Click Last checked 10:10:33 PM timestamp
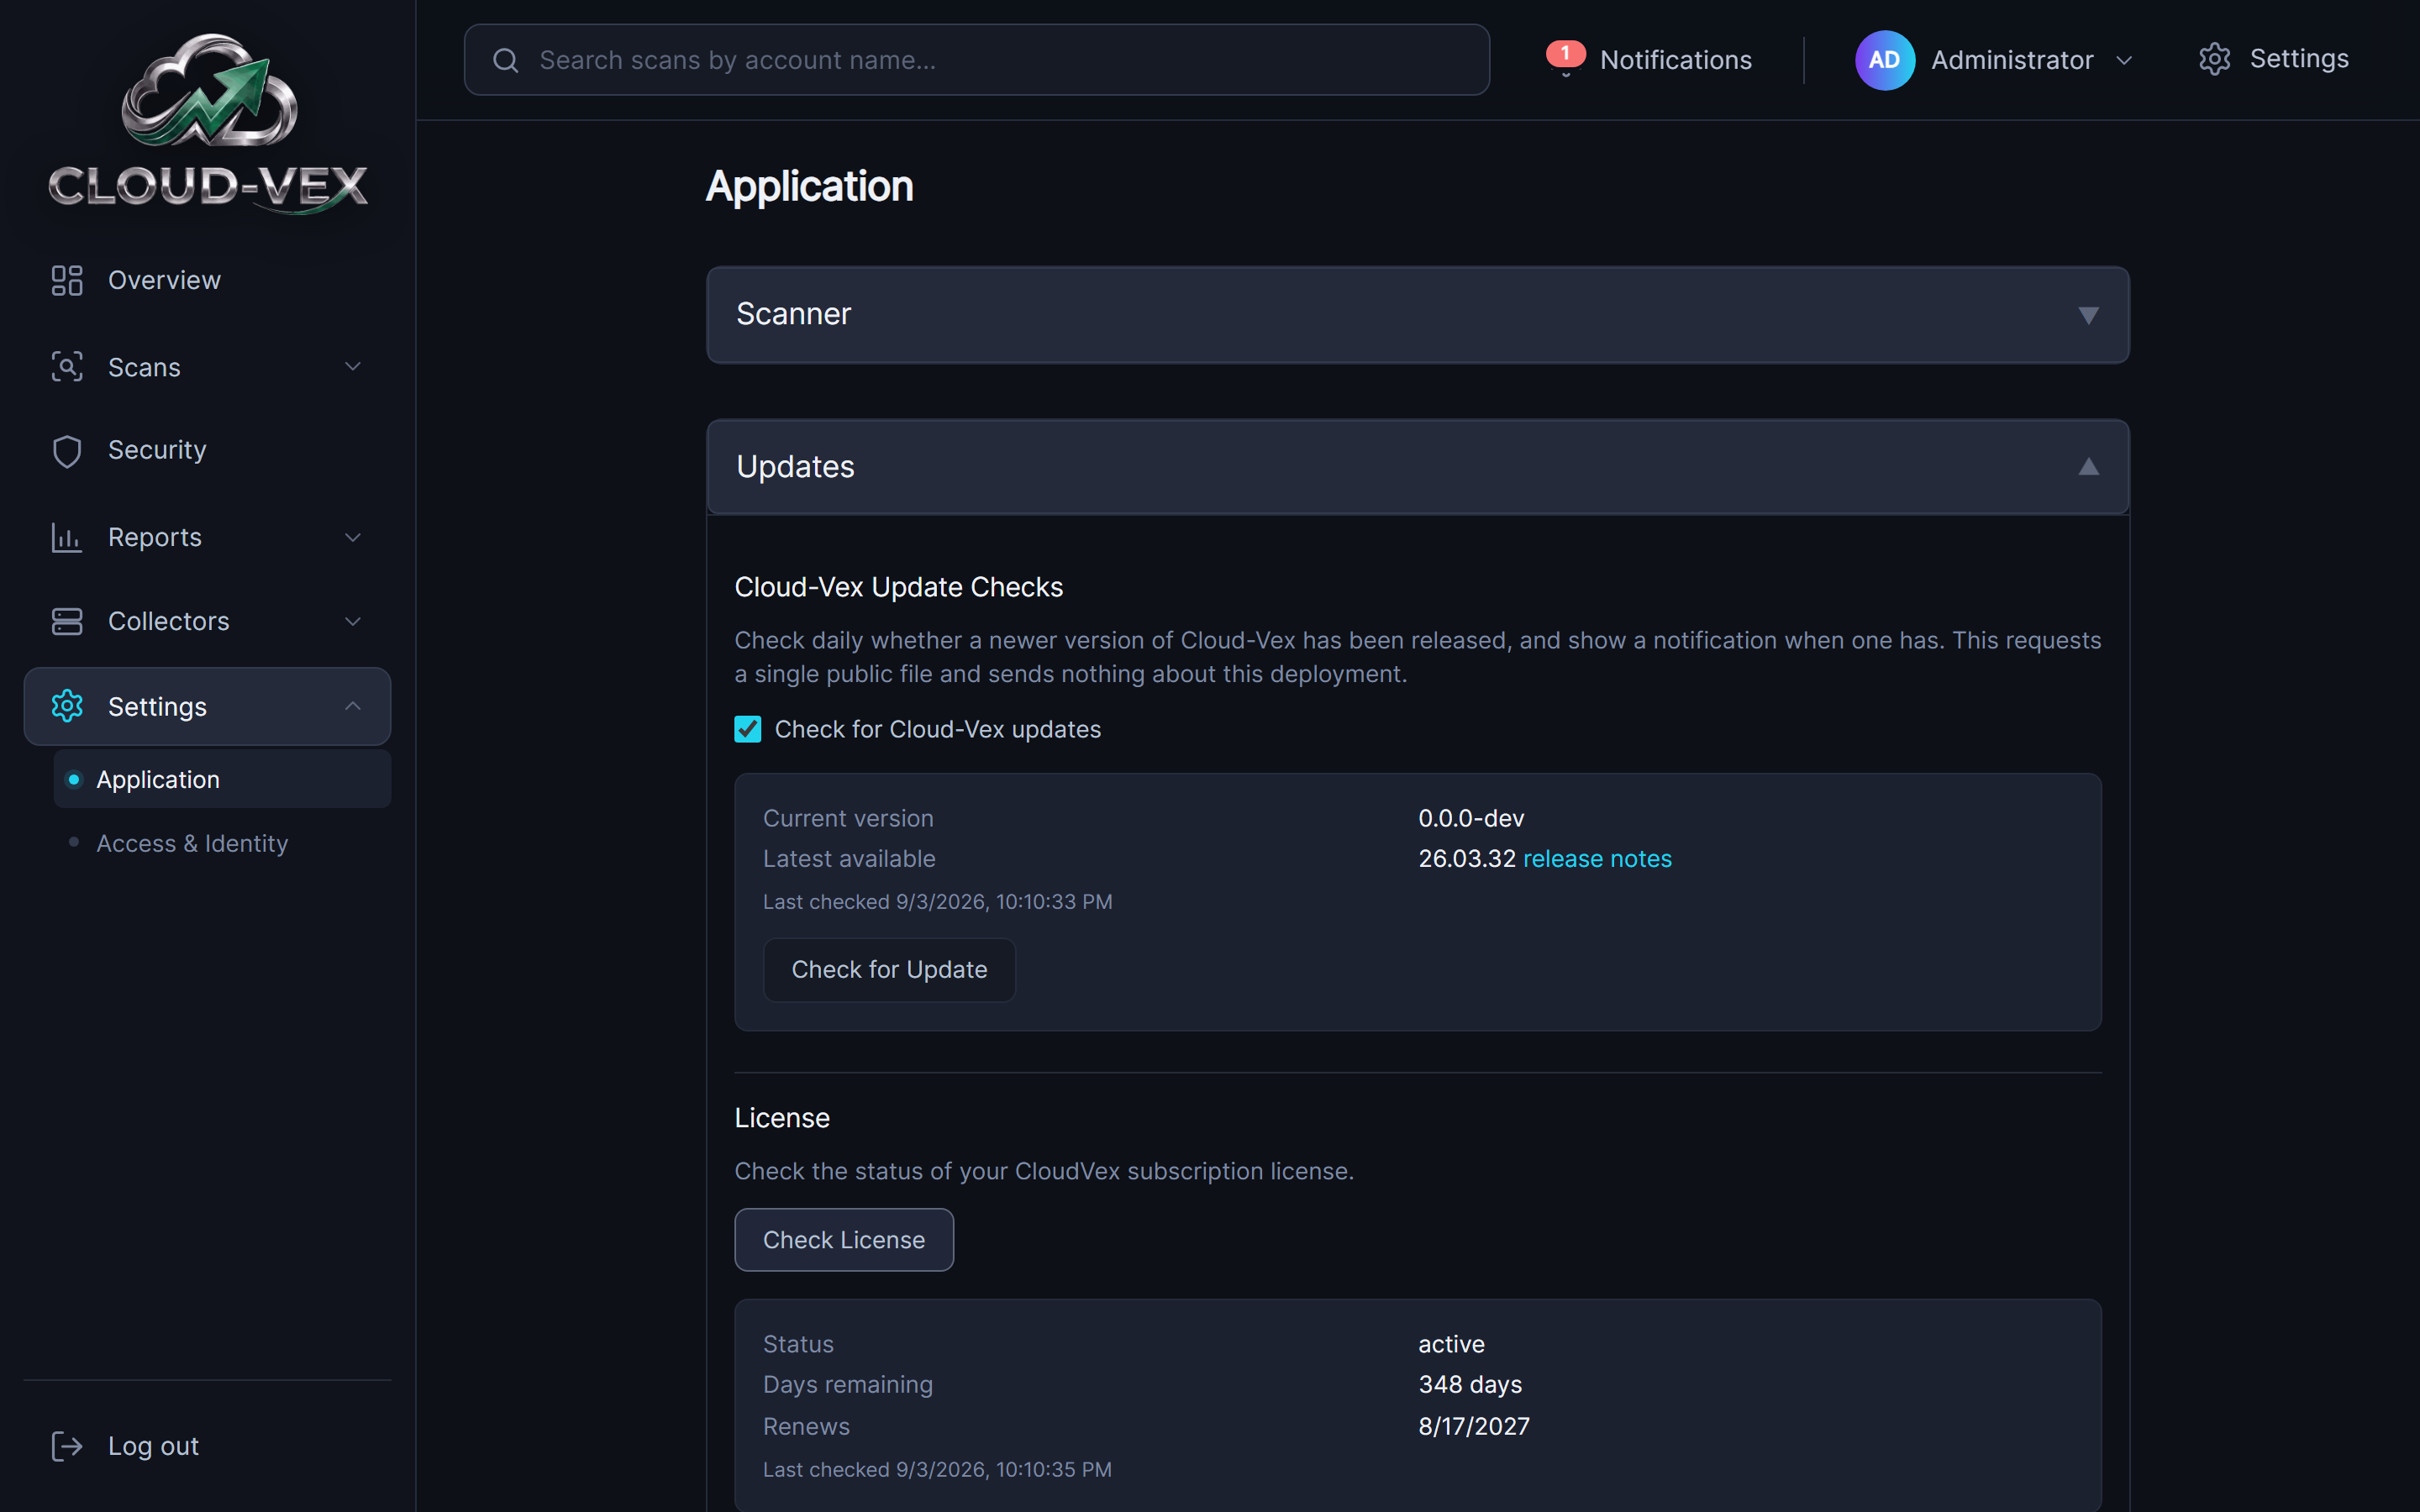The width and height of the screenshot is (2420, 1512). pos(937,902)
